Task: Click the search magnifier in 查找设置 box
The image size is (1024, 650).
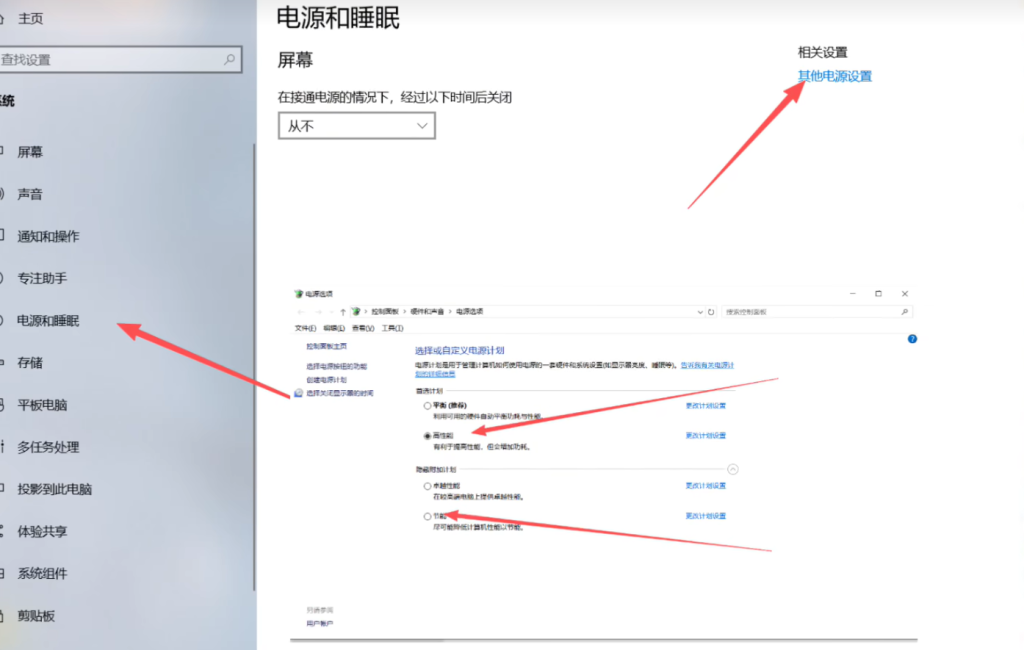Action: [x=229, y=60]
